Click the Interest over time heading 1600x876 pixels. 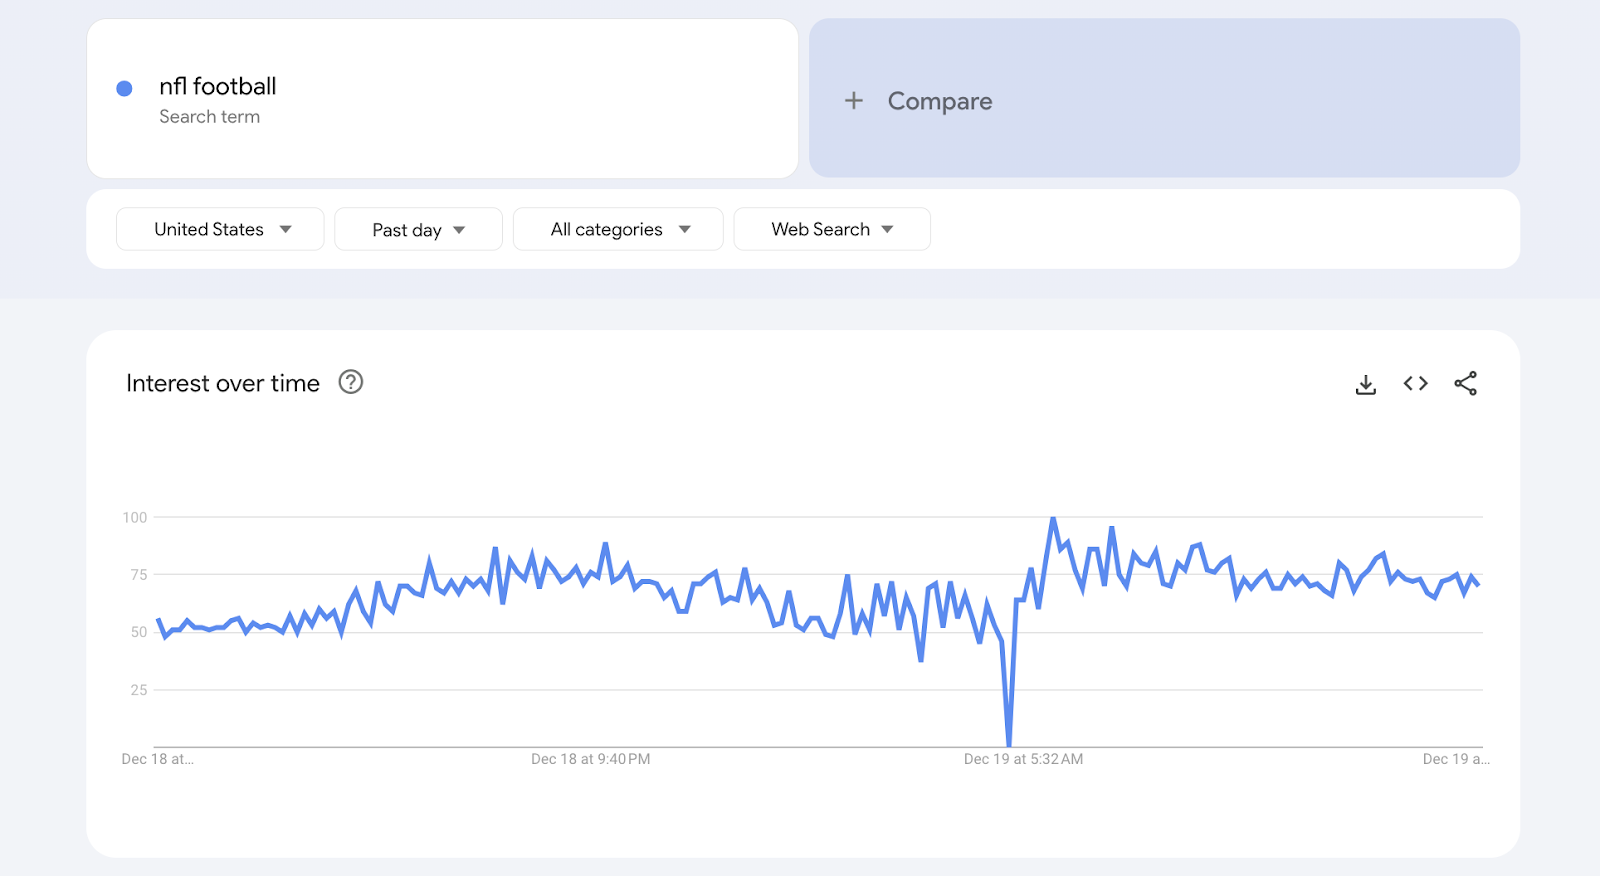(223, 383)
